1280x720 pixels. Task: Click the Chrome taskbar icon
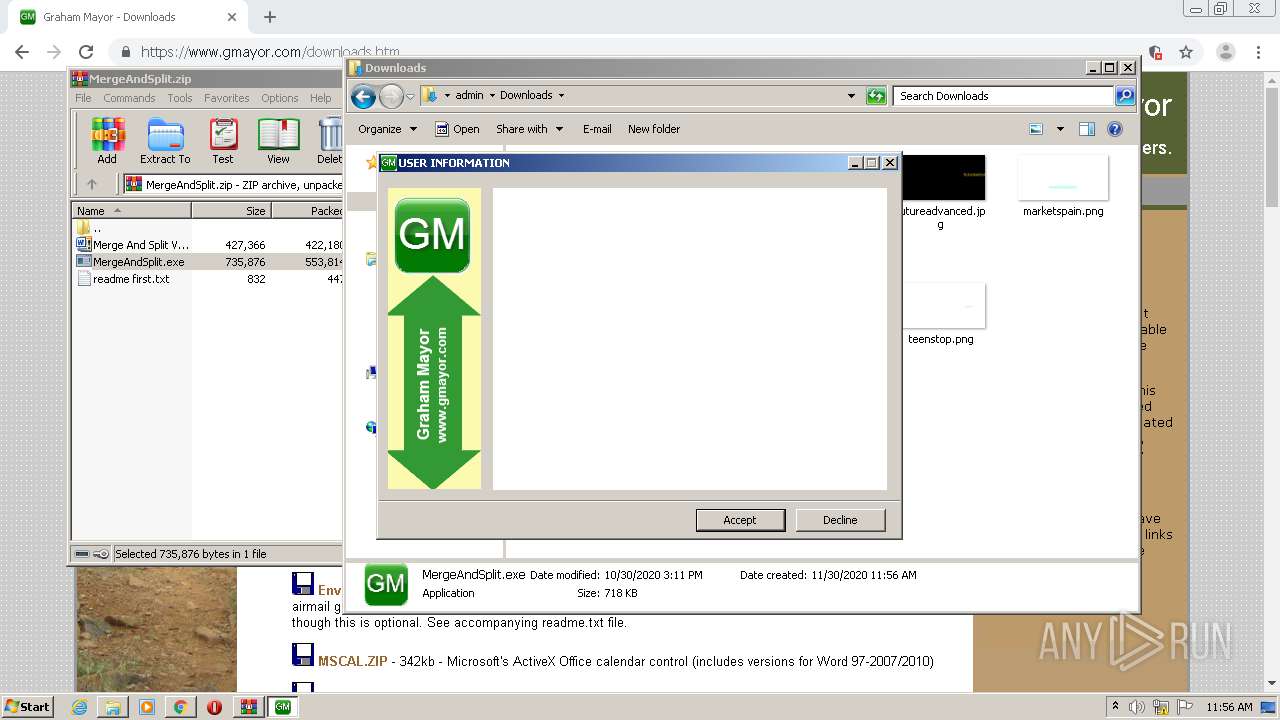[180, 707]
